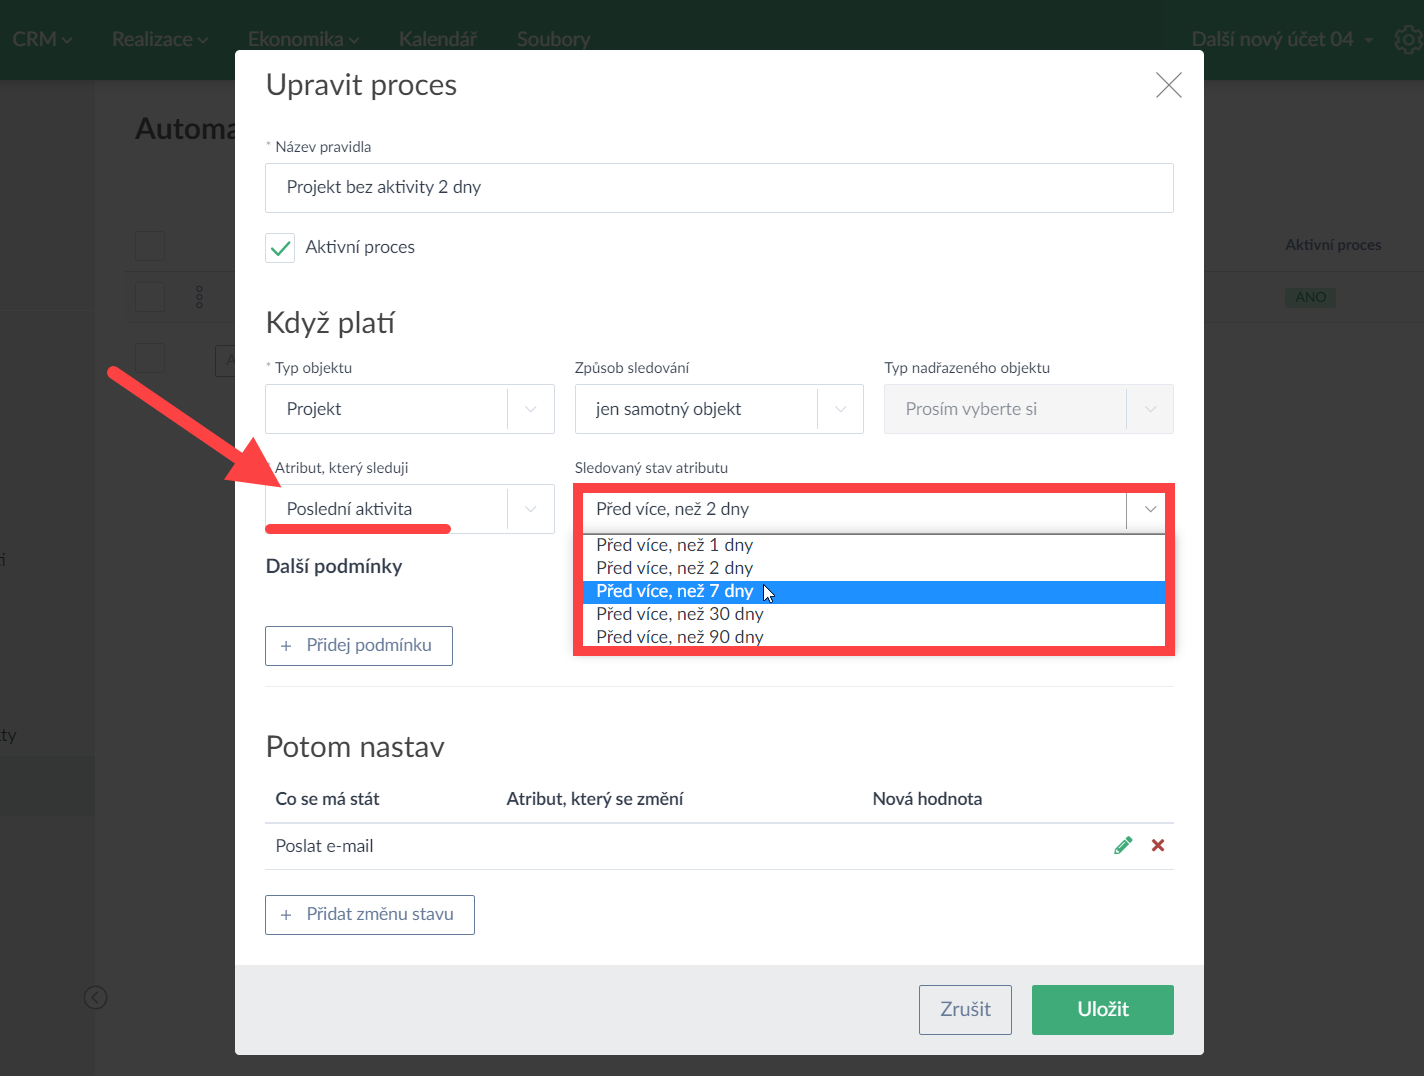Click the green pencil edit icon
The height and width of the screenshot is (1076, 1424).
click(1123, 846)
